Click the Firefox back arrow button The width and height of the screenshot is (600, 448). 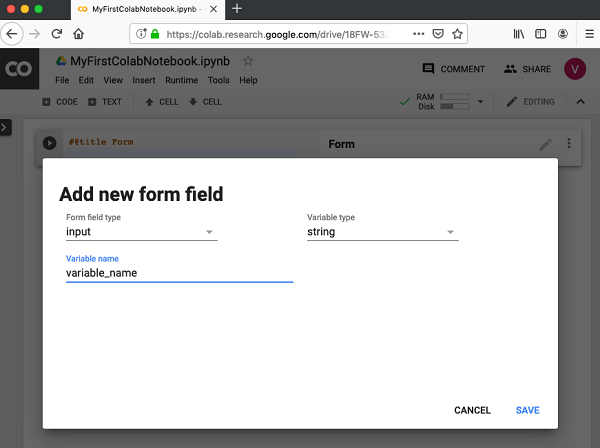coord(12,34)
